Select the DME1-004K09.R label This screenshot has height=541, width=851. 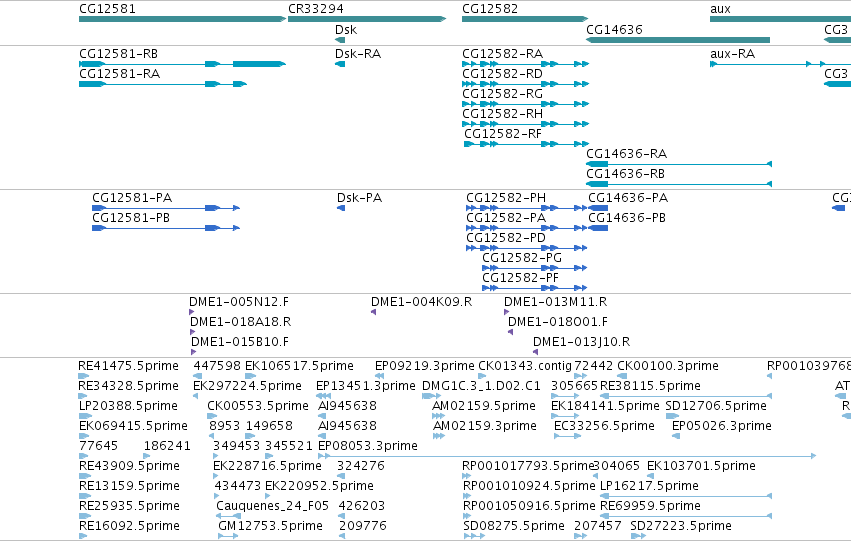click(x=422, y=302)
